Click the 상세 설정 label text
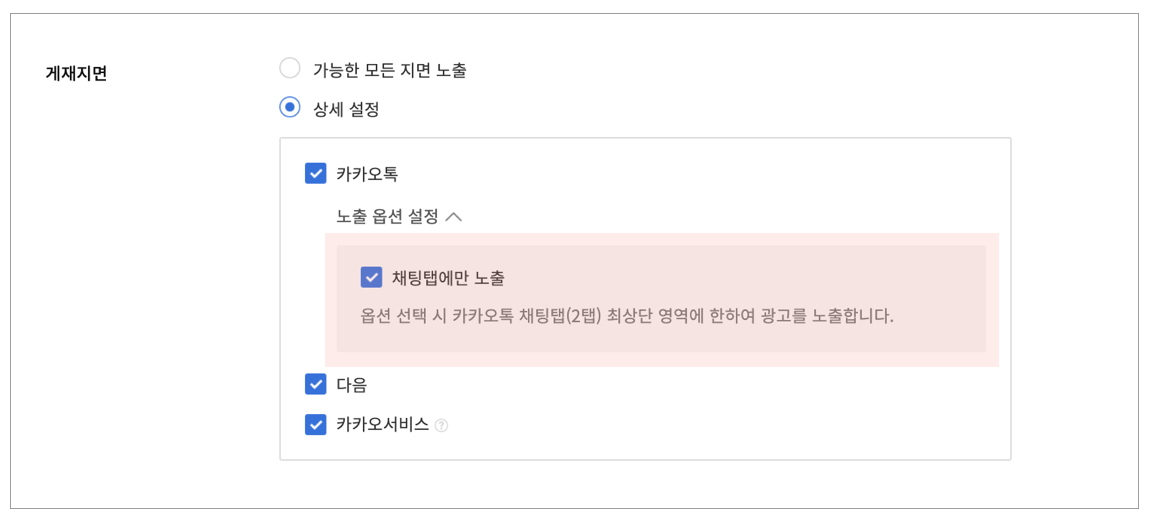Viewport: 1152px width, 526px height. point(346,109)
